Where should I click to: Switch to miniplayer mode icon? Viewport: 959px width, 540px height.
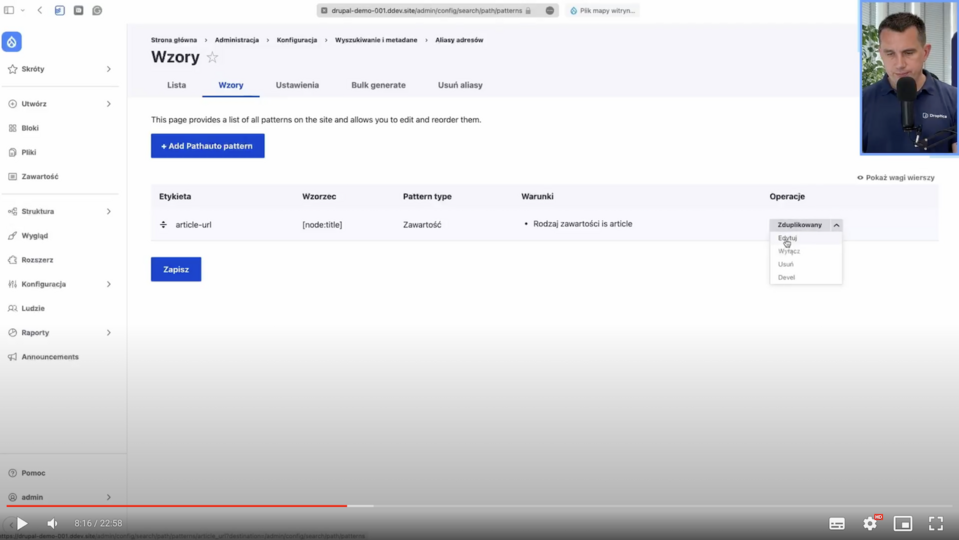[903, 523]
